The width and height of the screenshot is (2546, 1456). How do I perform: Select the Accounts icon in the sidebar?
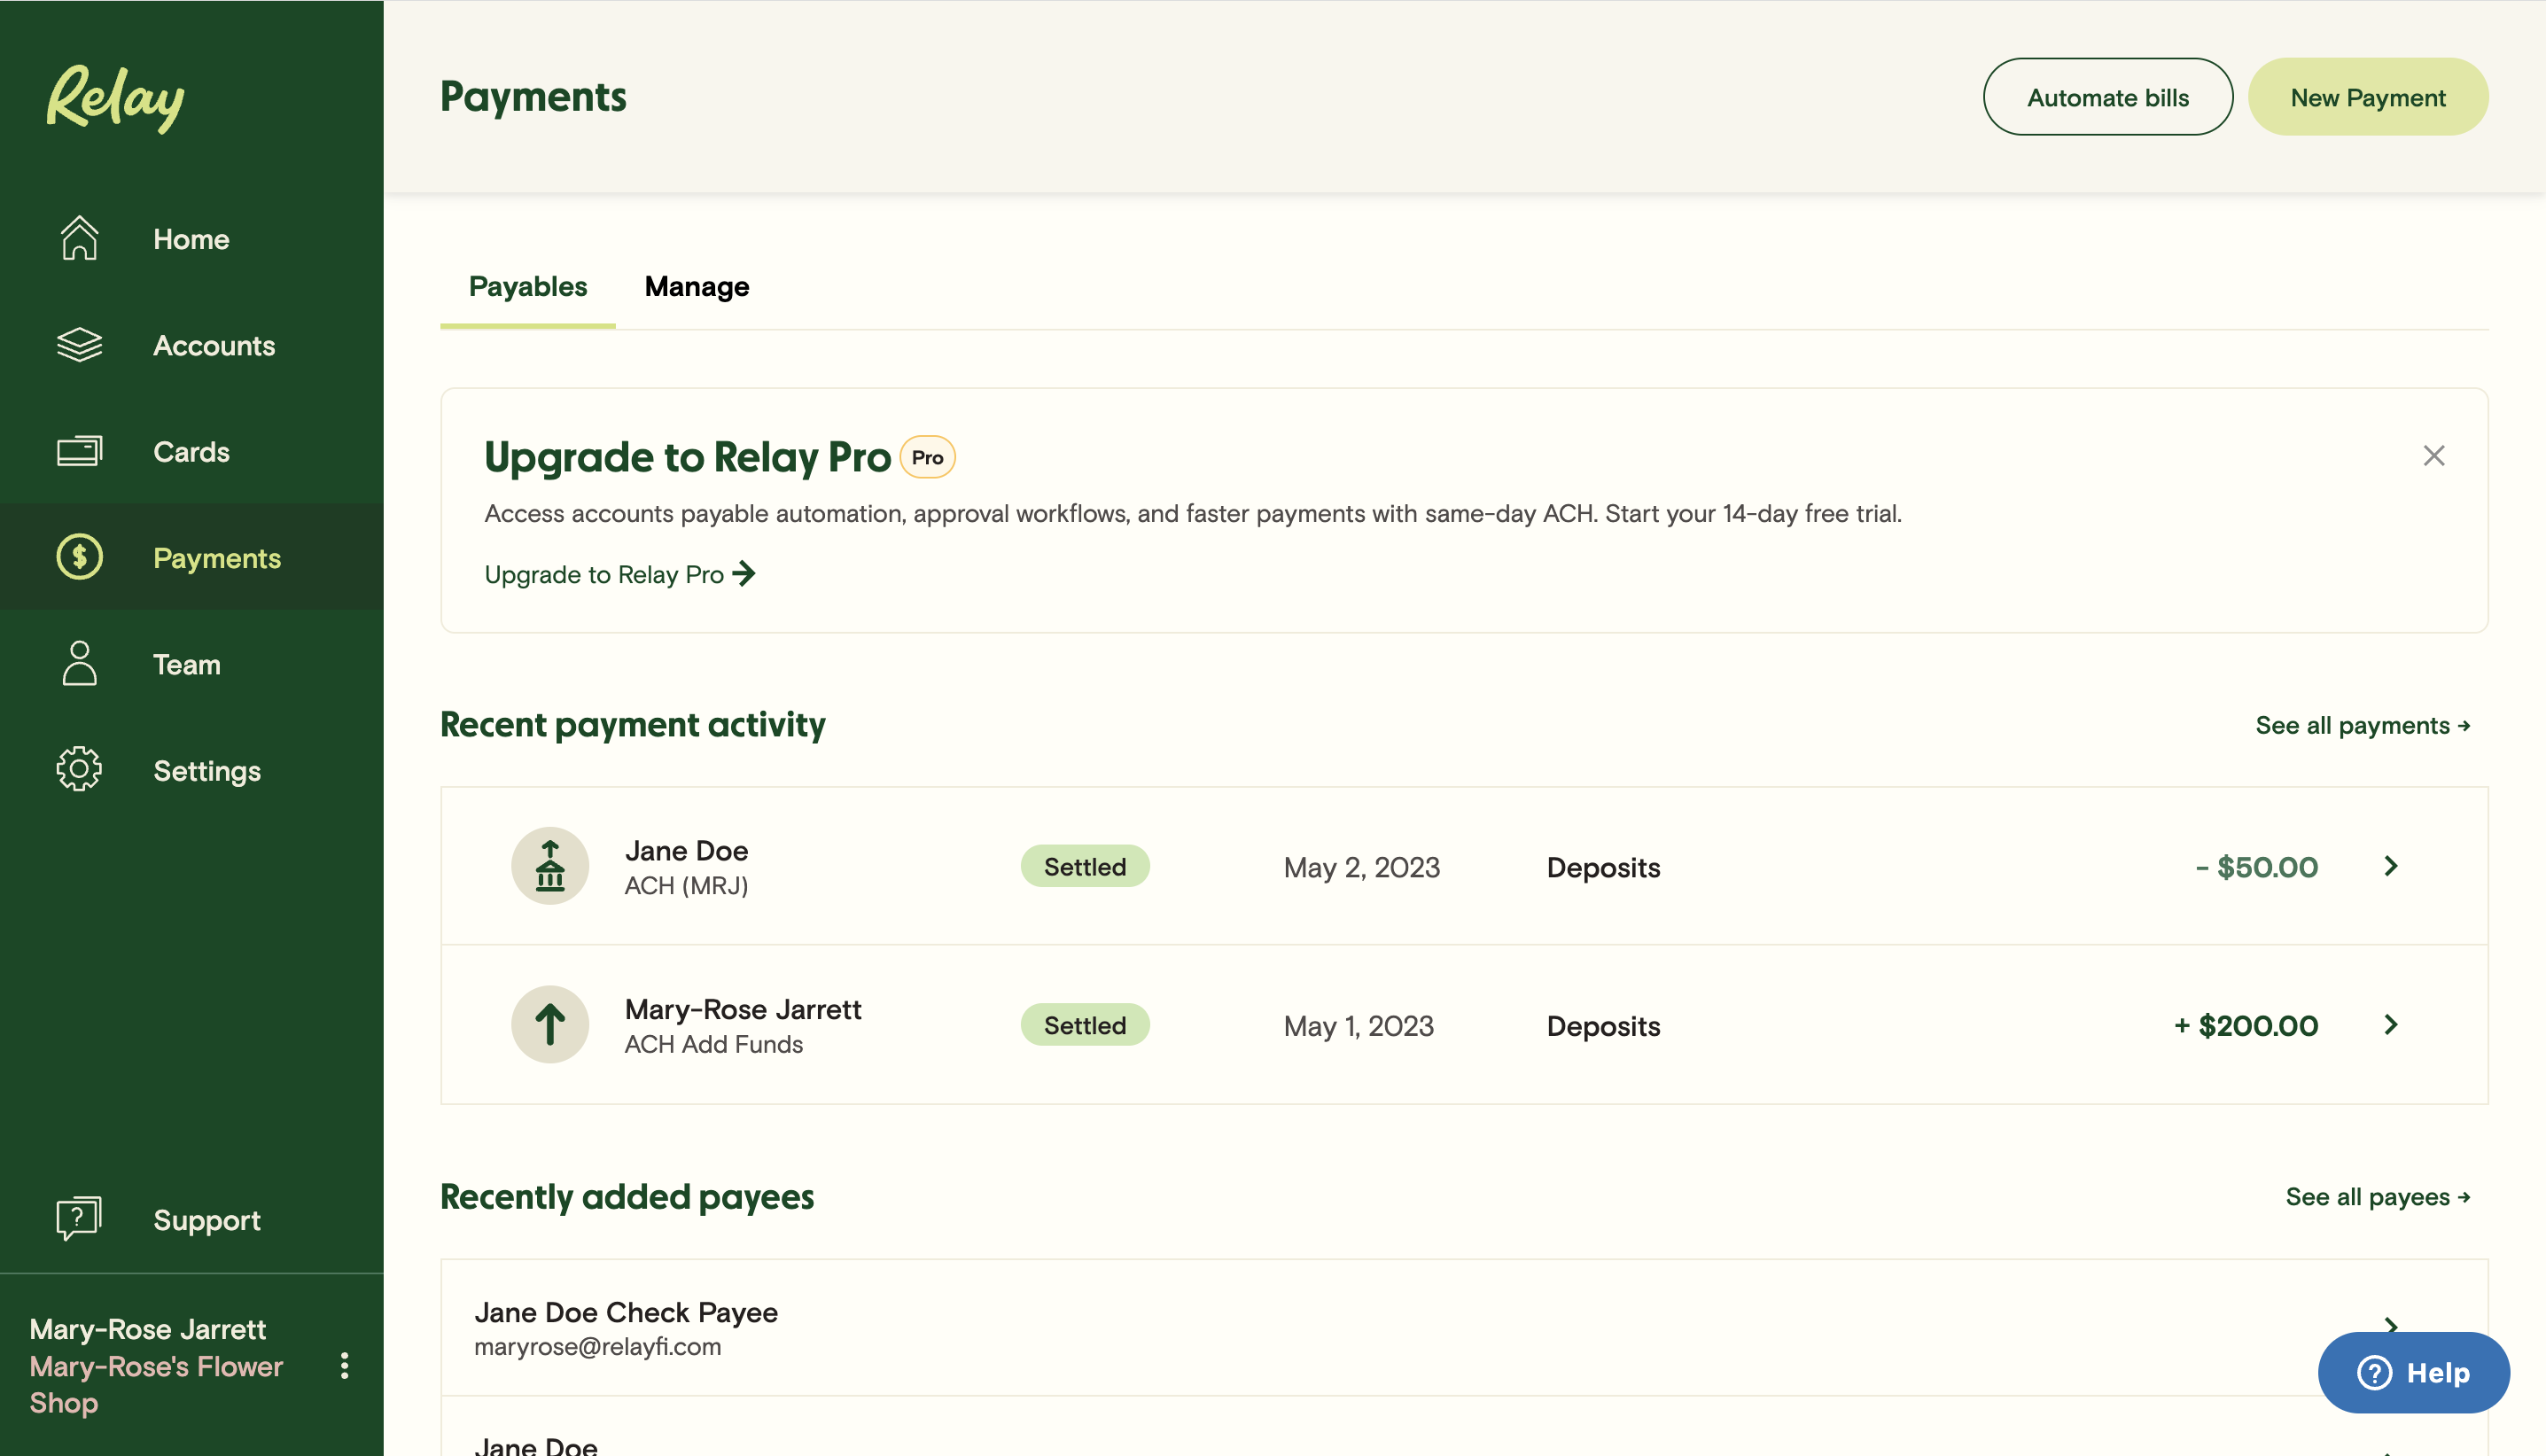[79, 345]
